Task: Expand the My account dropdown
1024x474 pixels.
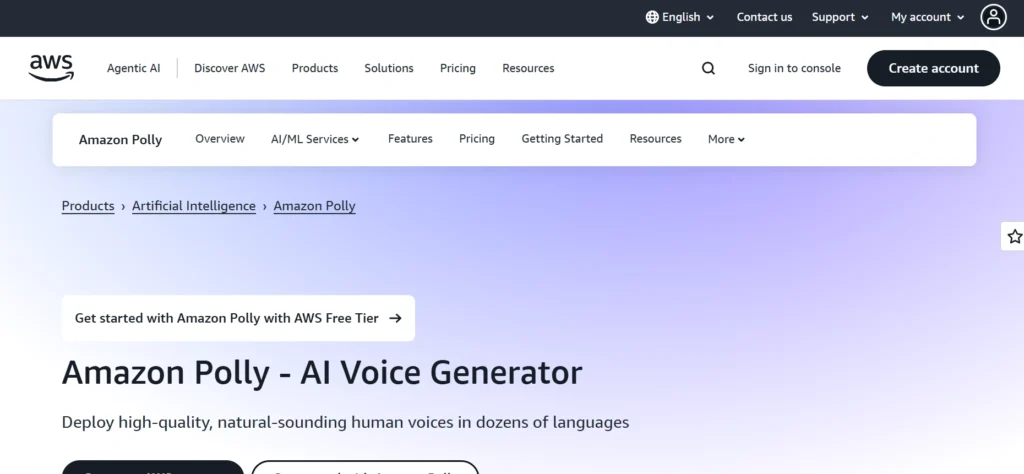Action: coord(927,18)
